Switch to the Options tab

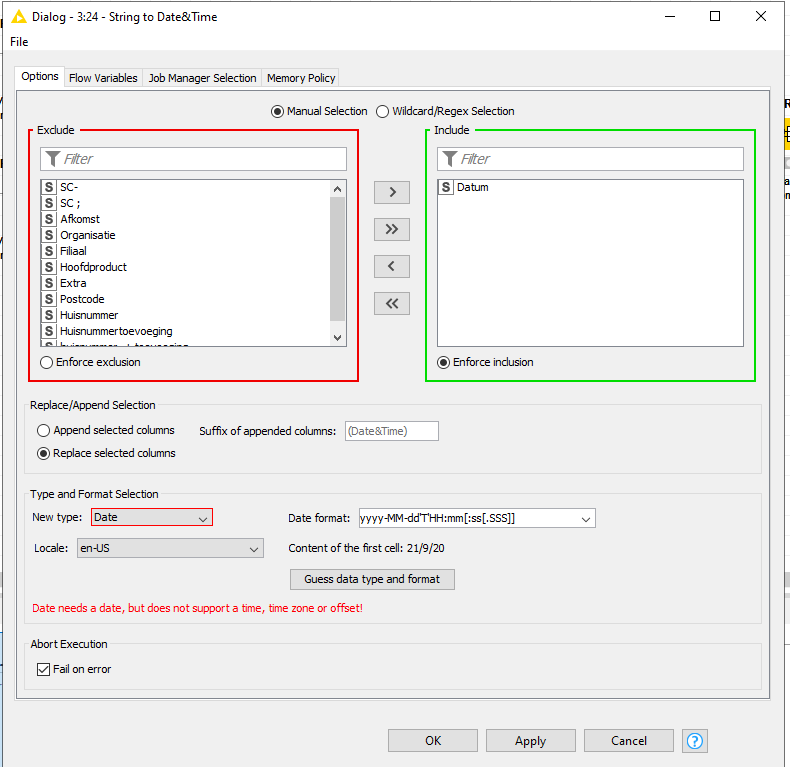[x=40, y=77]
